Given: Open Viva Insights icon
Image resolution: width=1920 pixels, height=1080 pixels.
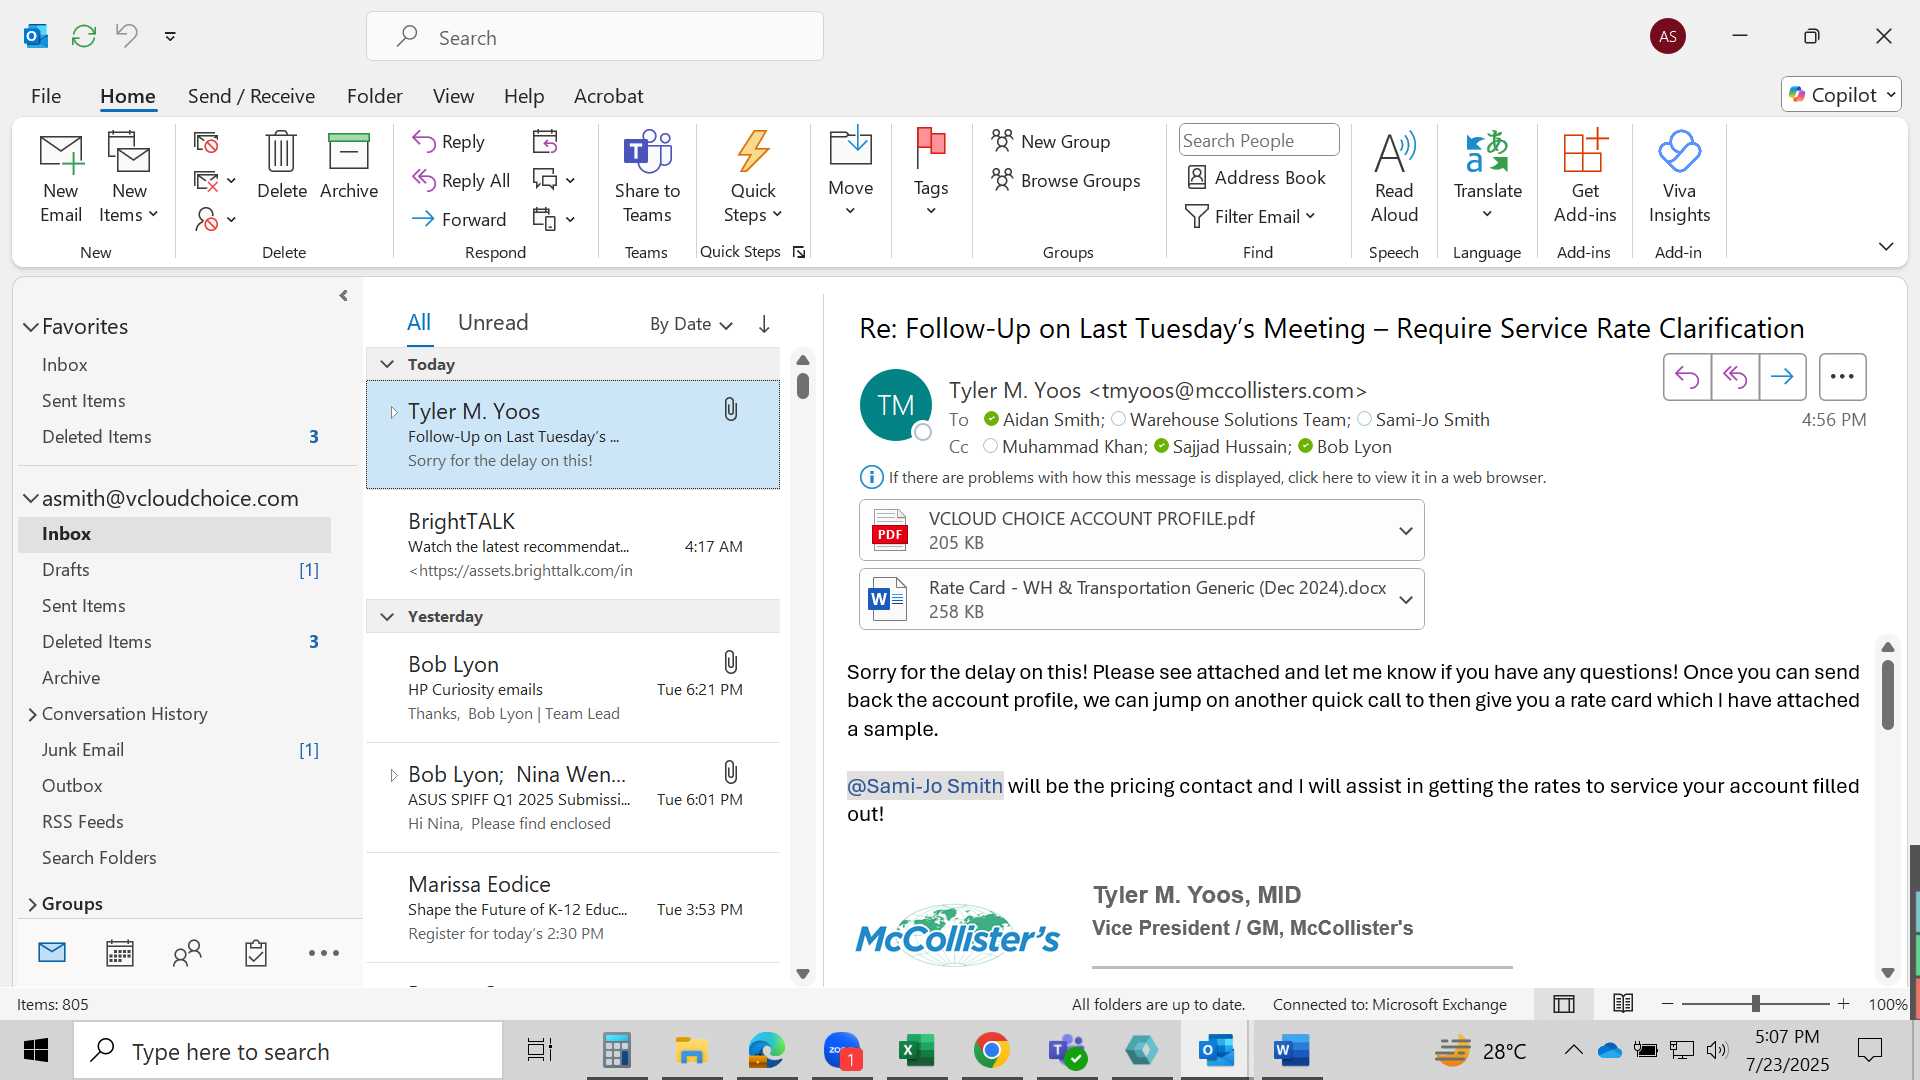Looking at the screenshot, I should (1679, 152).
